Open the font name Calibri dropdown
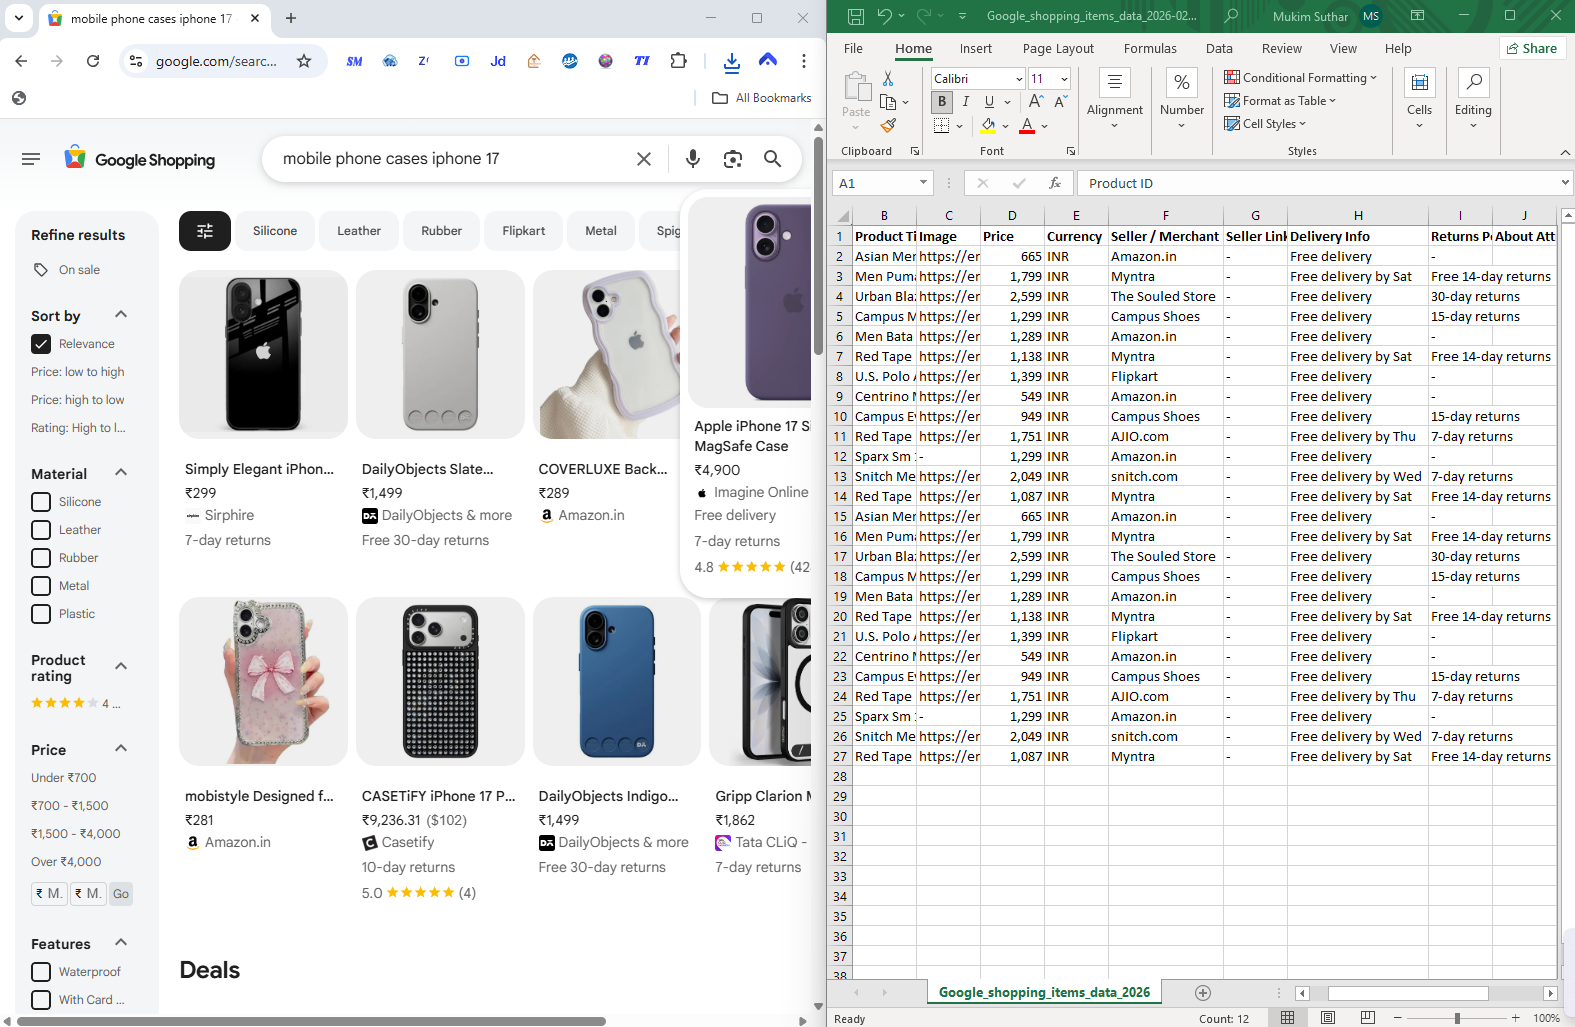Image resolution: width=1575 pixels, height=1027 pixels. (x=1019, y=79)
